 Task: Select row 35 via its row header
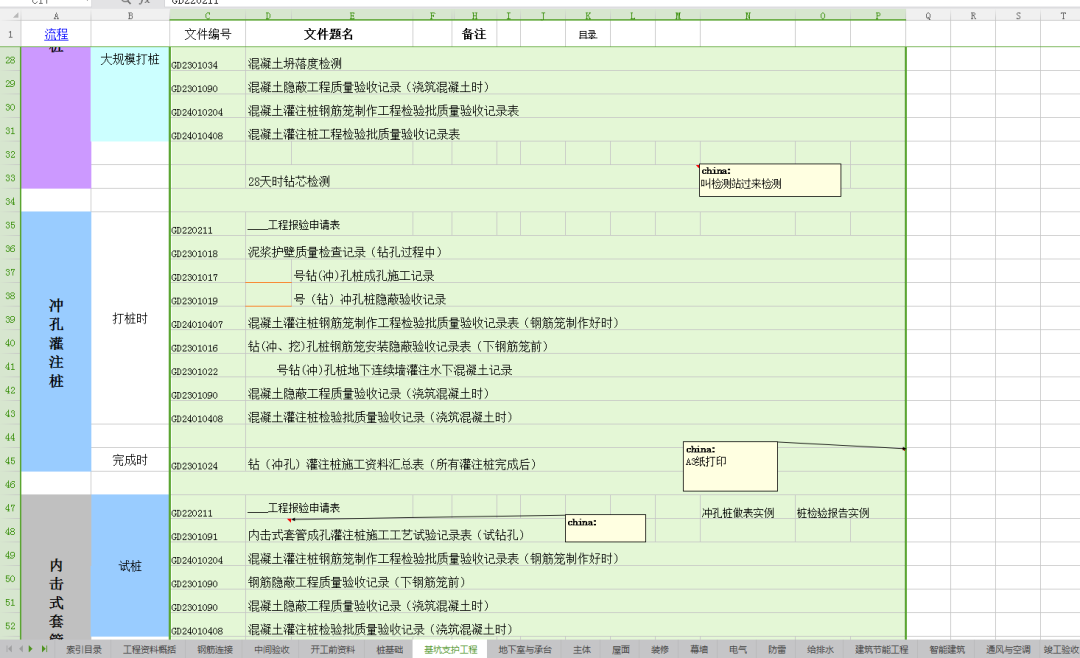(10, 225)
